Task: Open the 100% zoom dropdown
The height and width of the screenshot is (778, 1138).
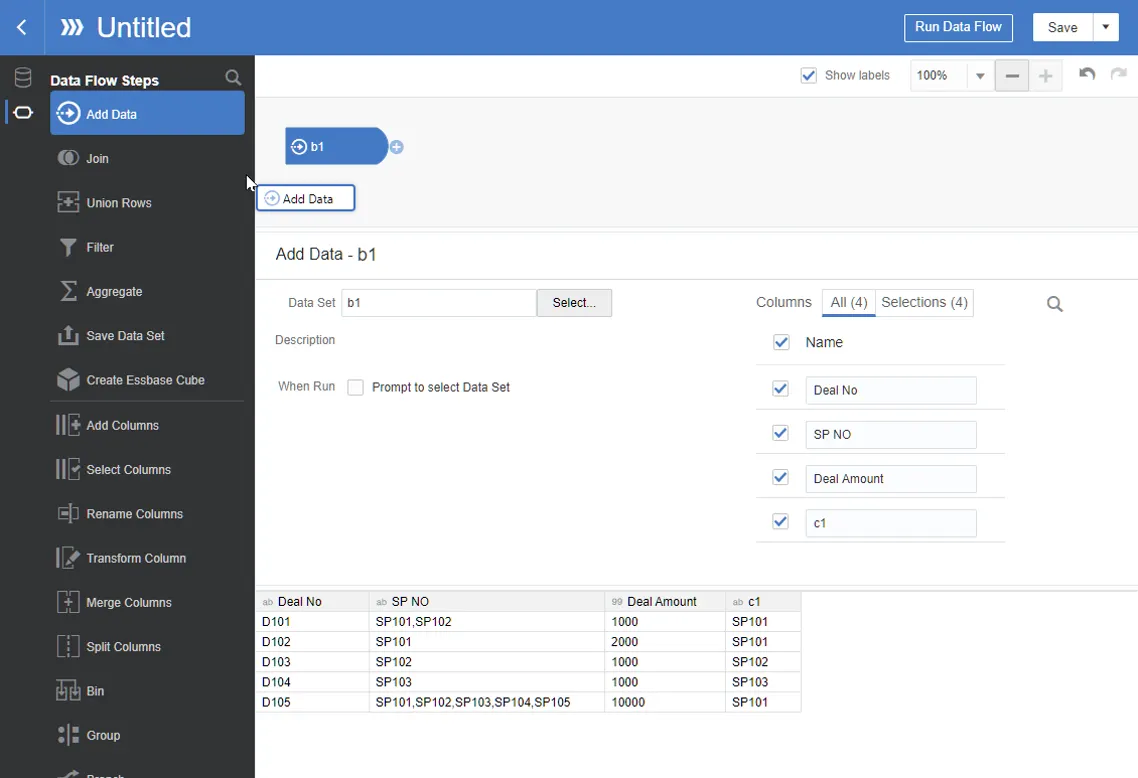Action: pyautogui.click(x=980, y=76)
